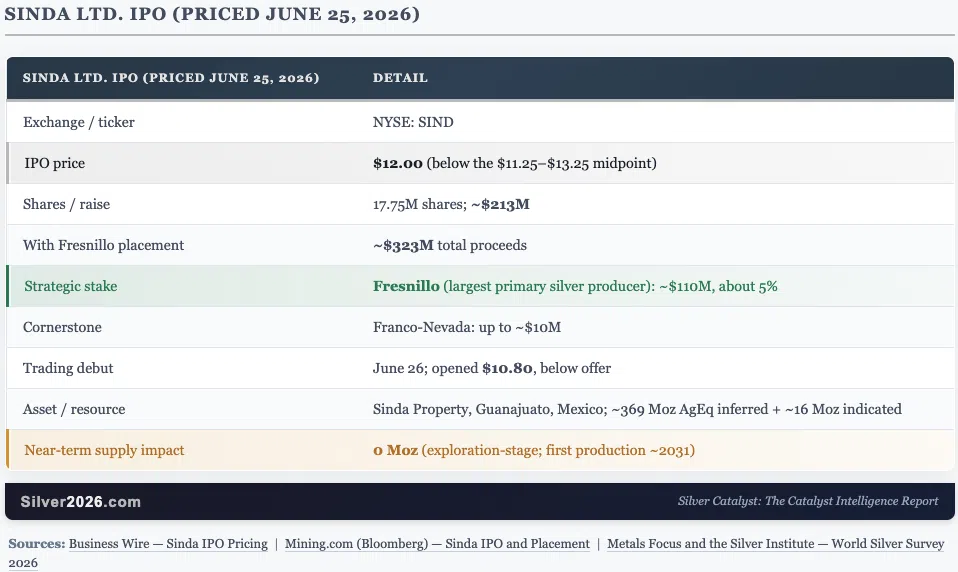Click the 'Fresnillo (largest primary silver producer)' cell
The height and width of the screenshot is (572, 958).
tap(575, 286)
